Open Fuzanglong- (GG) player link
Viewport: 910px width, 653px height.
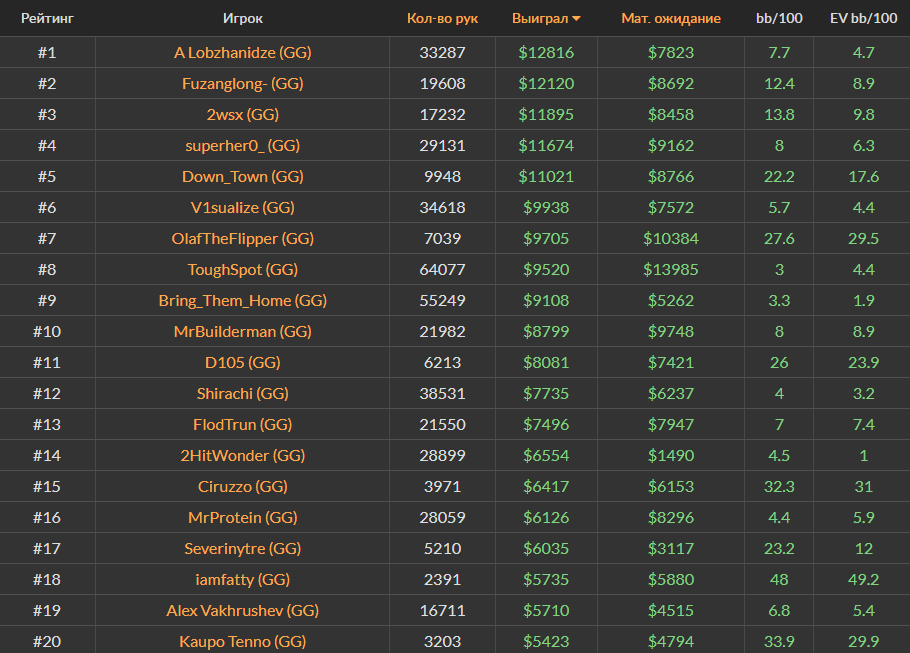pyautogui.click(x=243, y=83)
